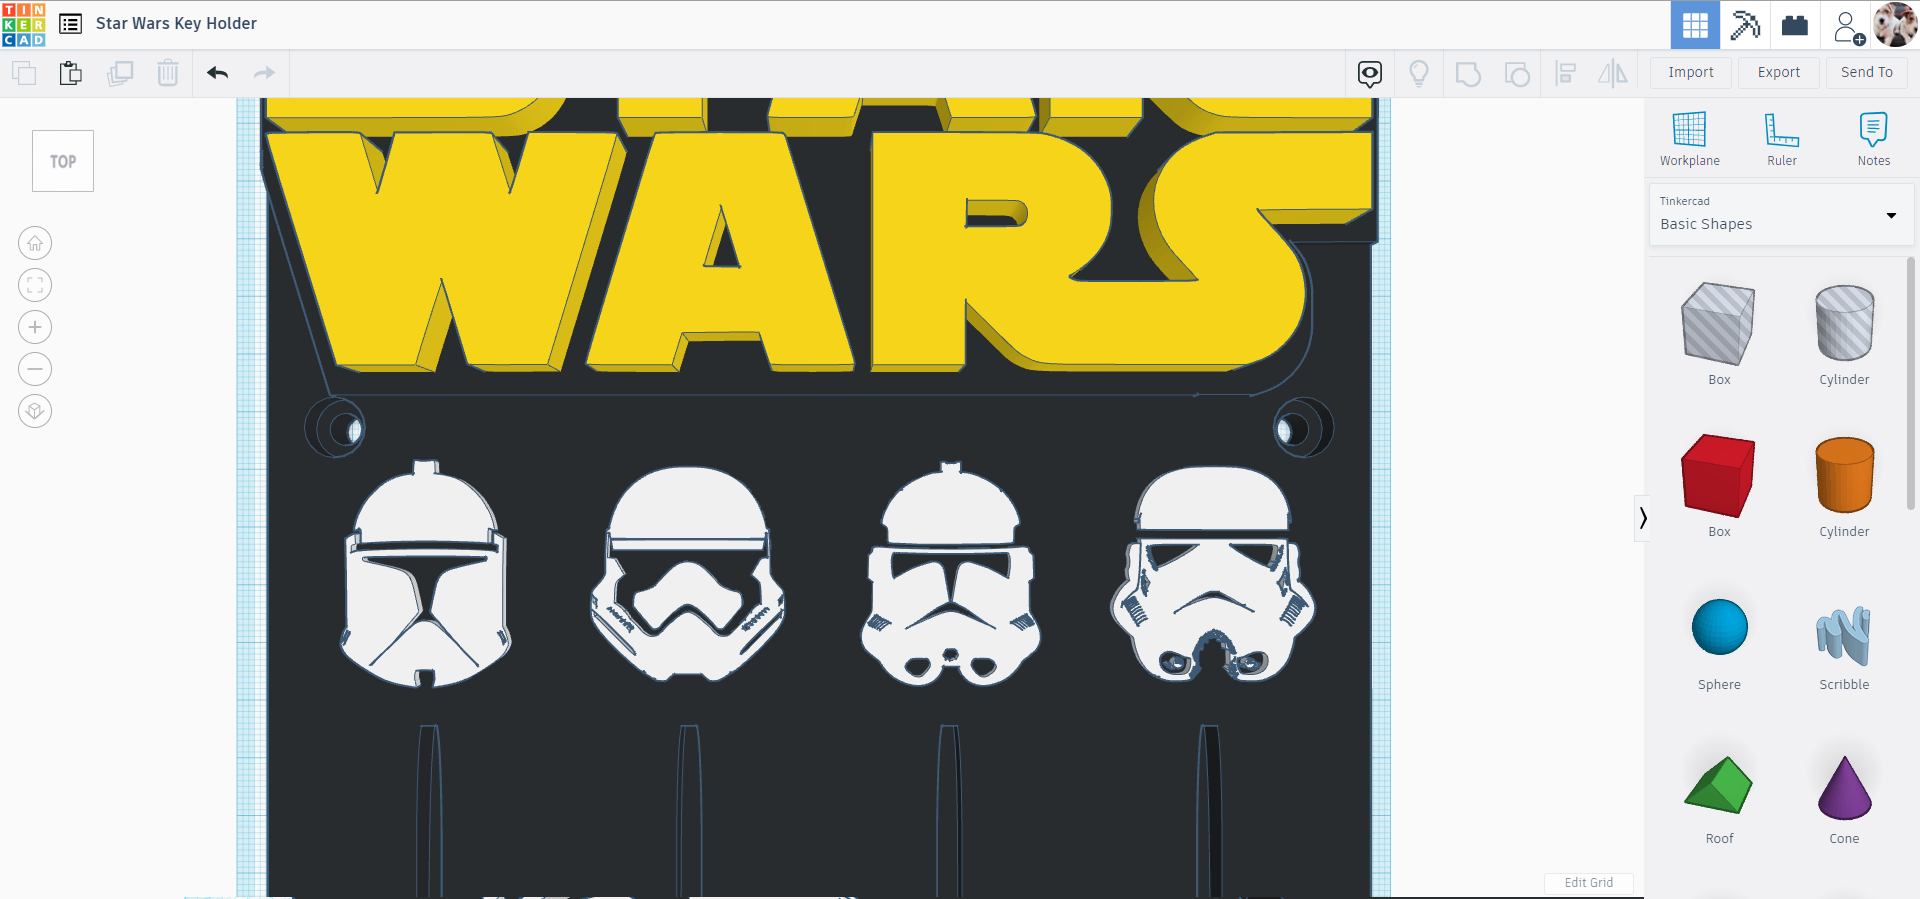Click the Star Wars Key Holder title

point(176,23)
